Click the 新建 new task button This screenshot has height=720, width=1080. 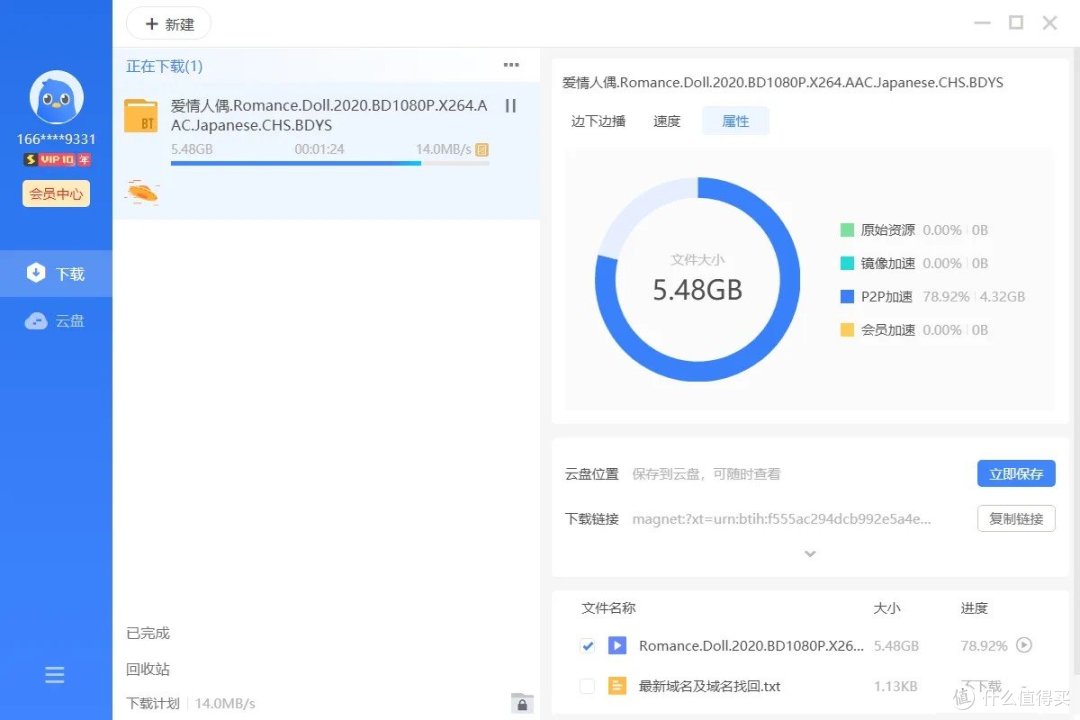169,24
